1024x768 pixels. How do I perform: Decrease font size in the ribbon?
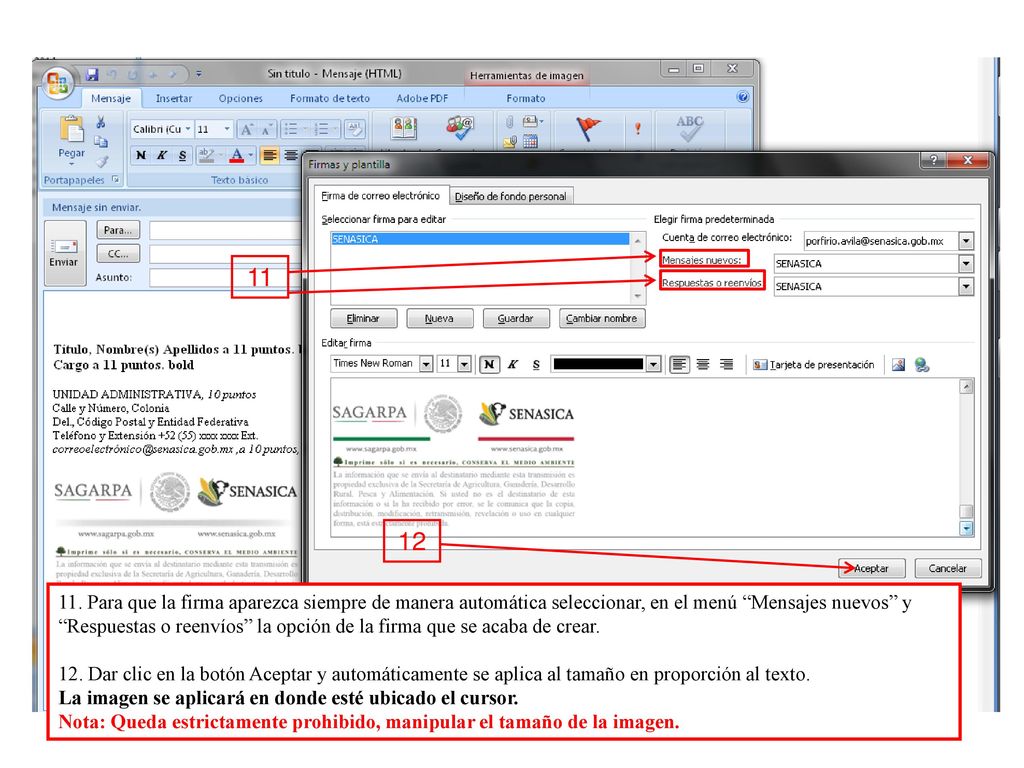(266, 129)
